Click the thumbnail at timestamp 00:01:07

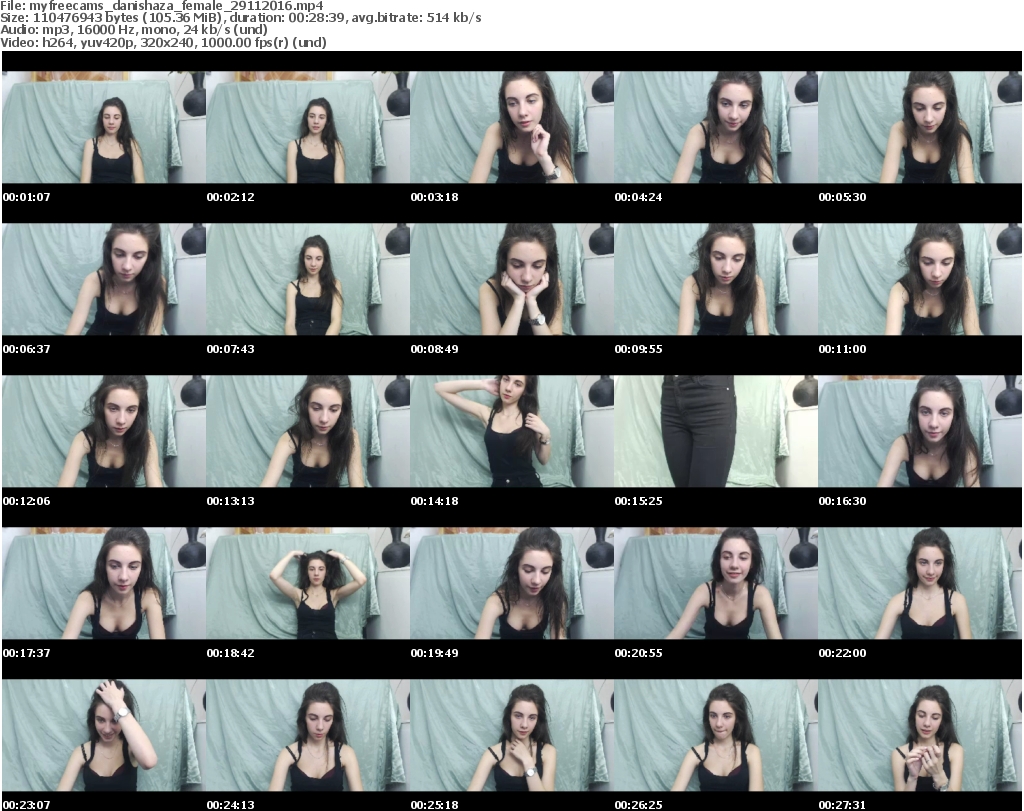[103, 127]
